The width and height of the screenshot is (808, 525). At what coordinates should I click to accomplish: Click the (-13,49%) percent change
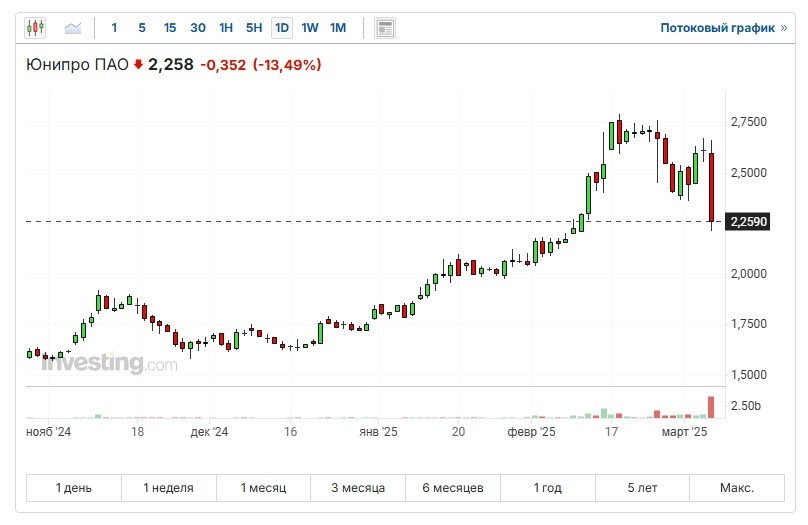point(287,65)
